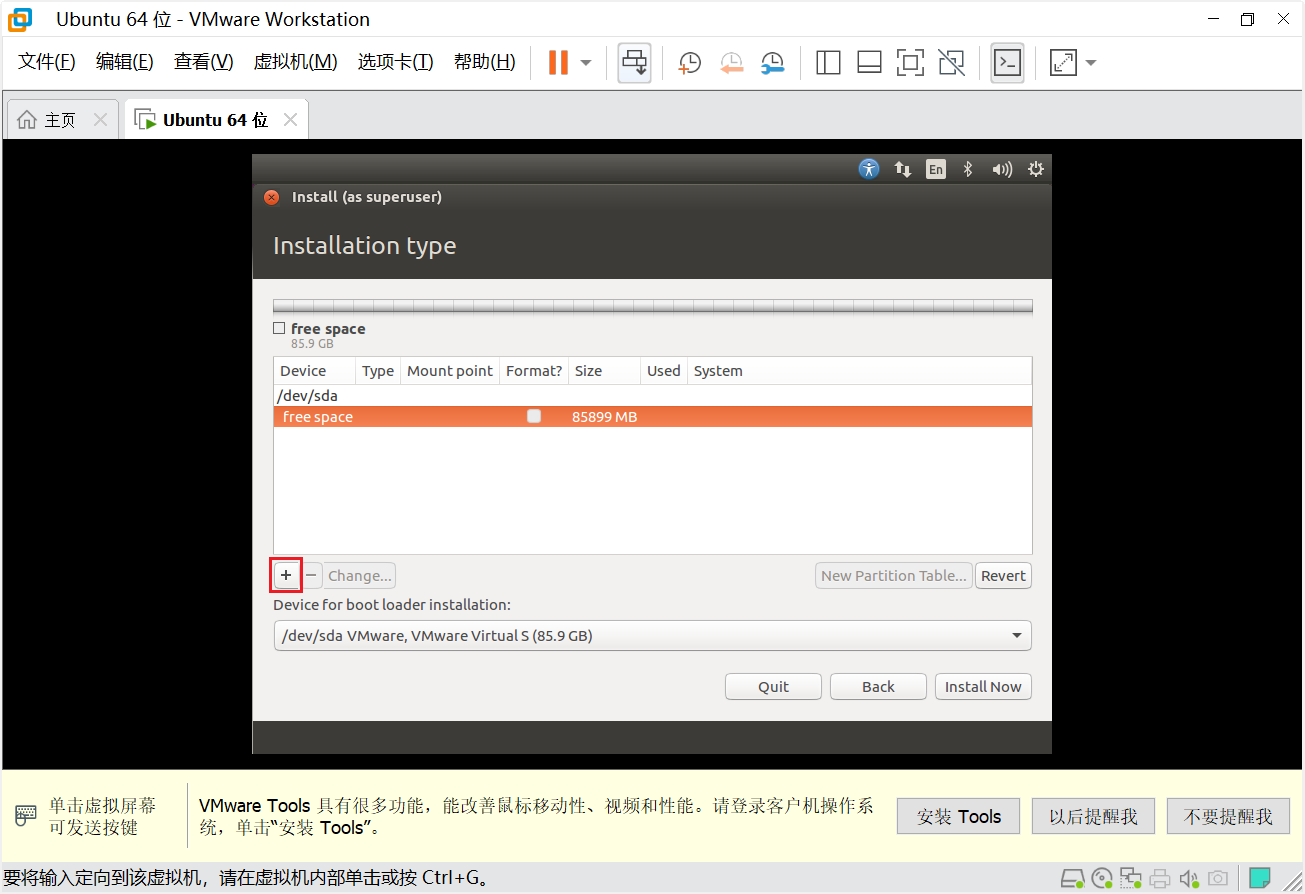Click the System column header
This screenshot has height=894, width=1305.
tap(860, 371)
